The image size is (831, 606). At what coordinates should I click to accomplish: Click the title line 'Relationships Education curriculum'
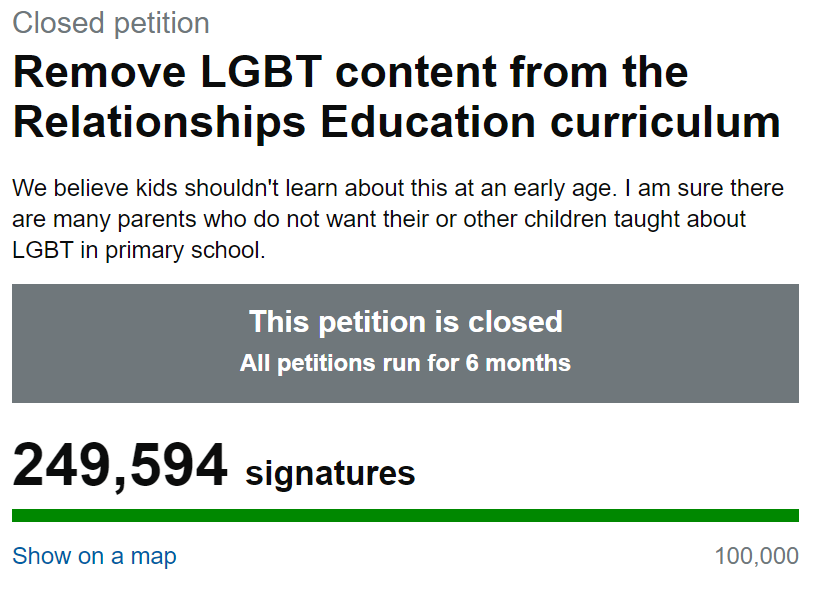[x=396, y=122]
